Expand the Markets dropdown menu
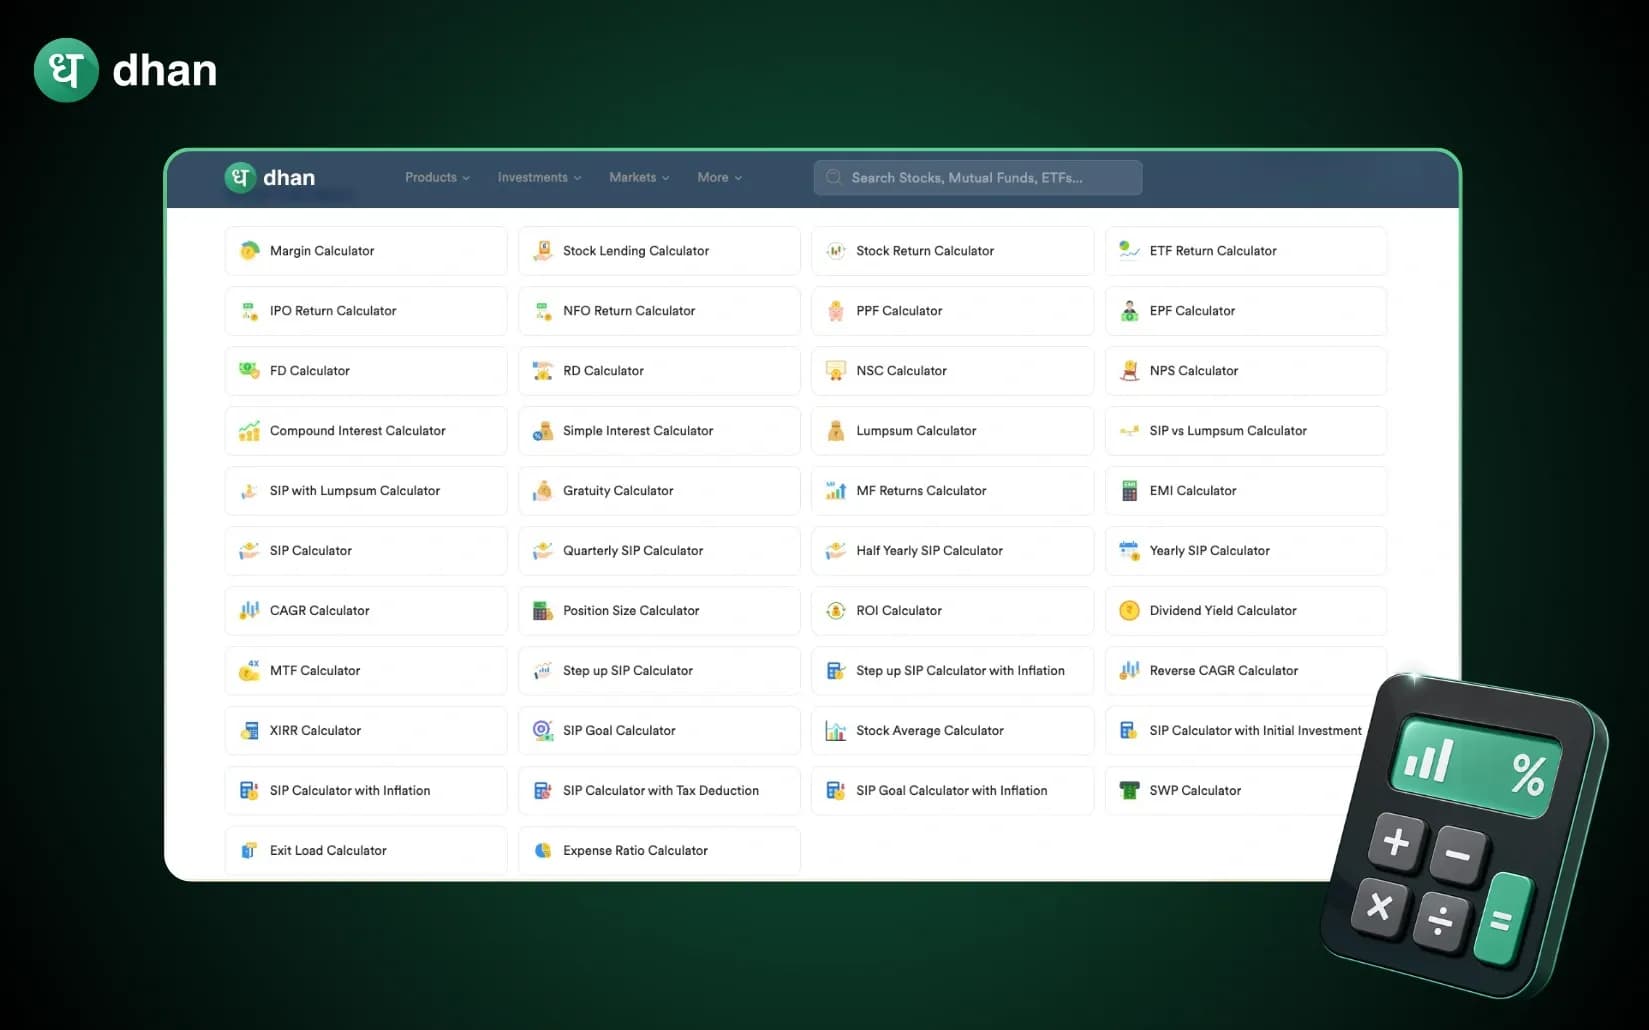This screenshot has width=1649, height=1030. (x=639, y=178)
